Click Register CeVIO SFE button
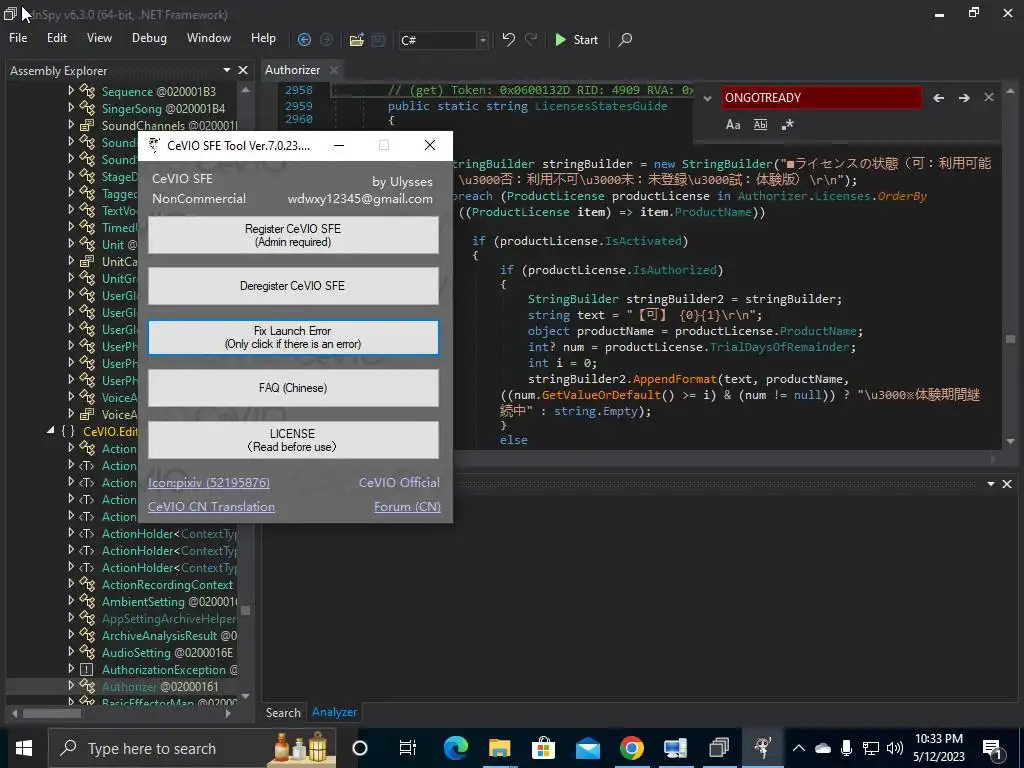The height and width of the screenshot is (768, 1024). coord(293,235)
